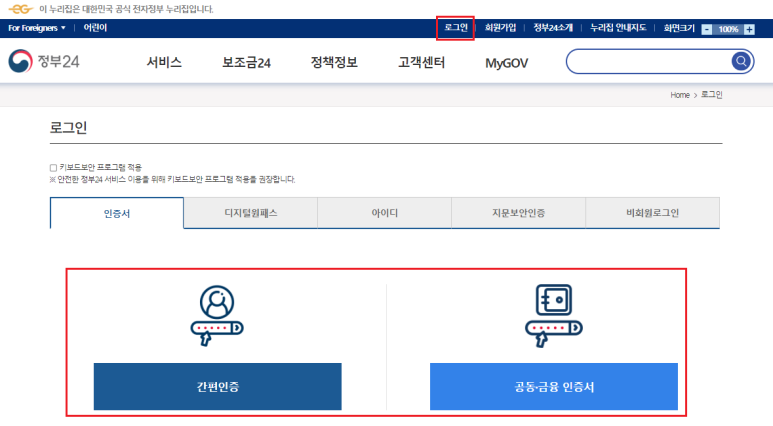Open the For Foreigners dropdown
This screenshot has width=773, height=426.
click(x=36, y=28)
